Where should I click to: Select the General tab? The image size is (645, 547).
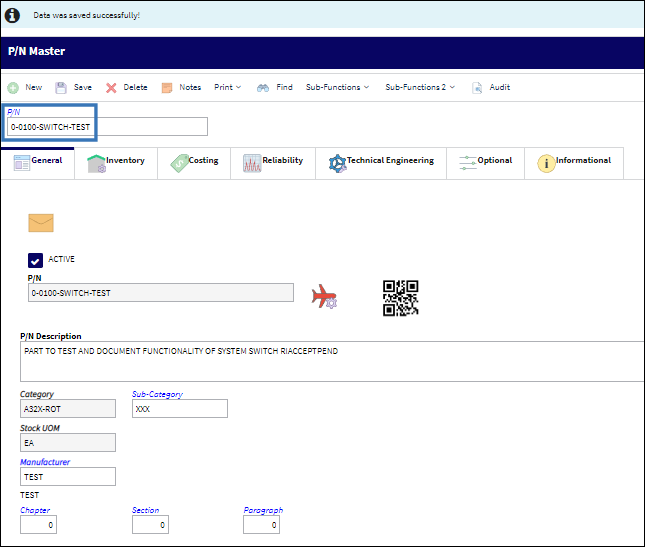(x=38, y=163)
